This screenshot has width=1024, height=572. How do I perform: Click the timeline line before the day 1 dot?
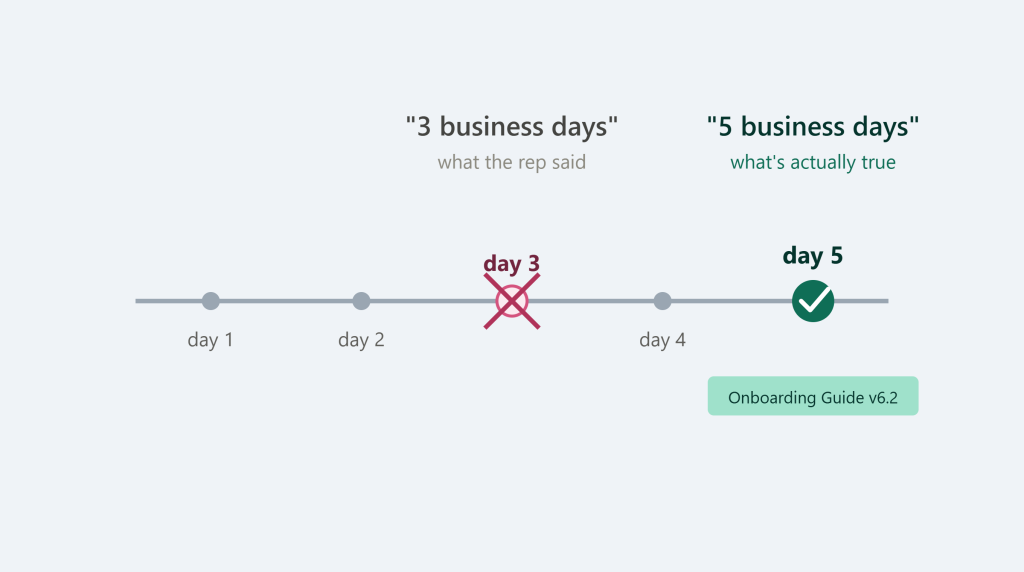(168, 301)
